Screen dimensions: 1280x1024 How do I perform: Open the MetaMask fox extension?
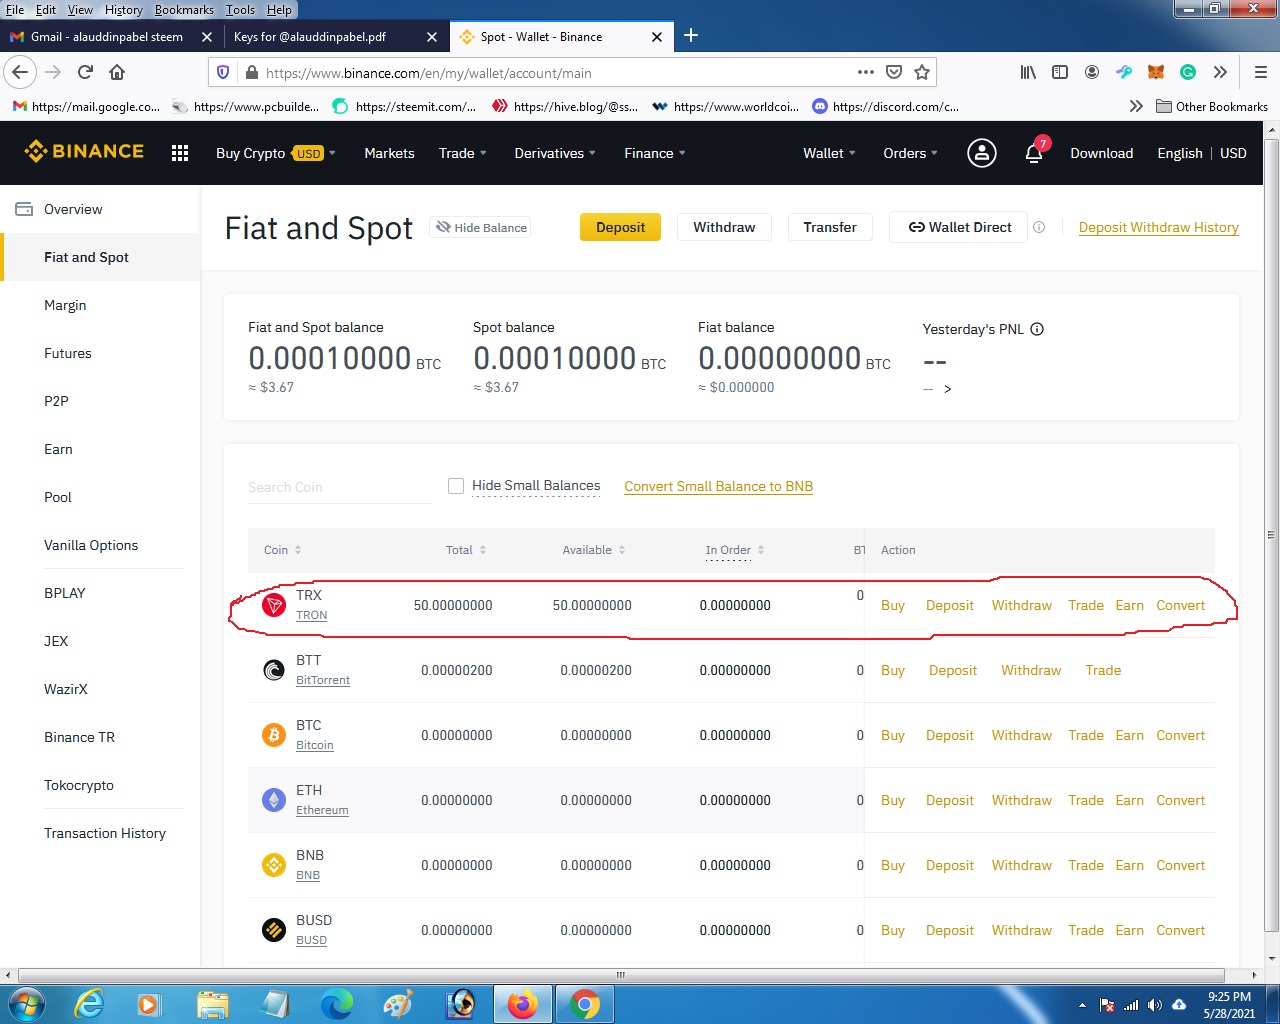tap(1156, 72)
